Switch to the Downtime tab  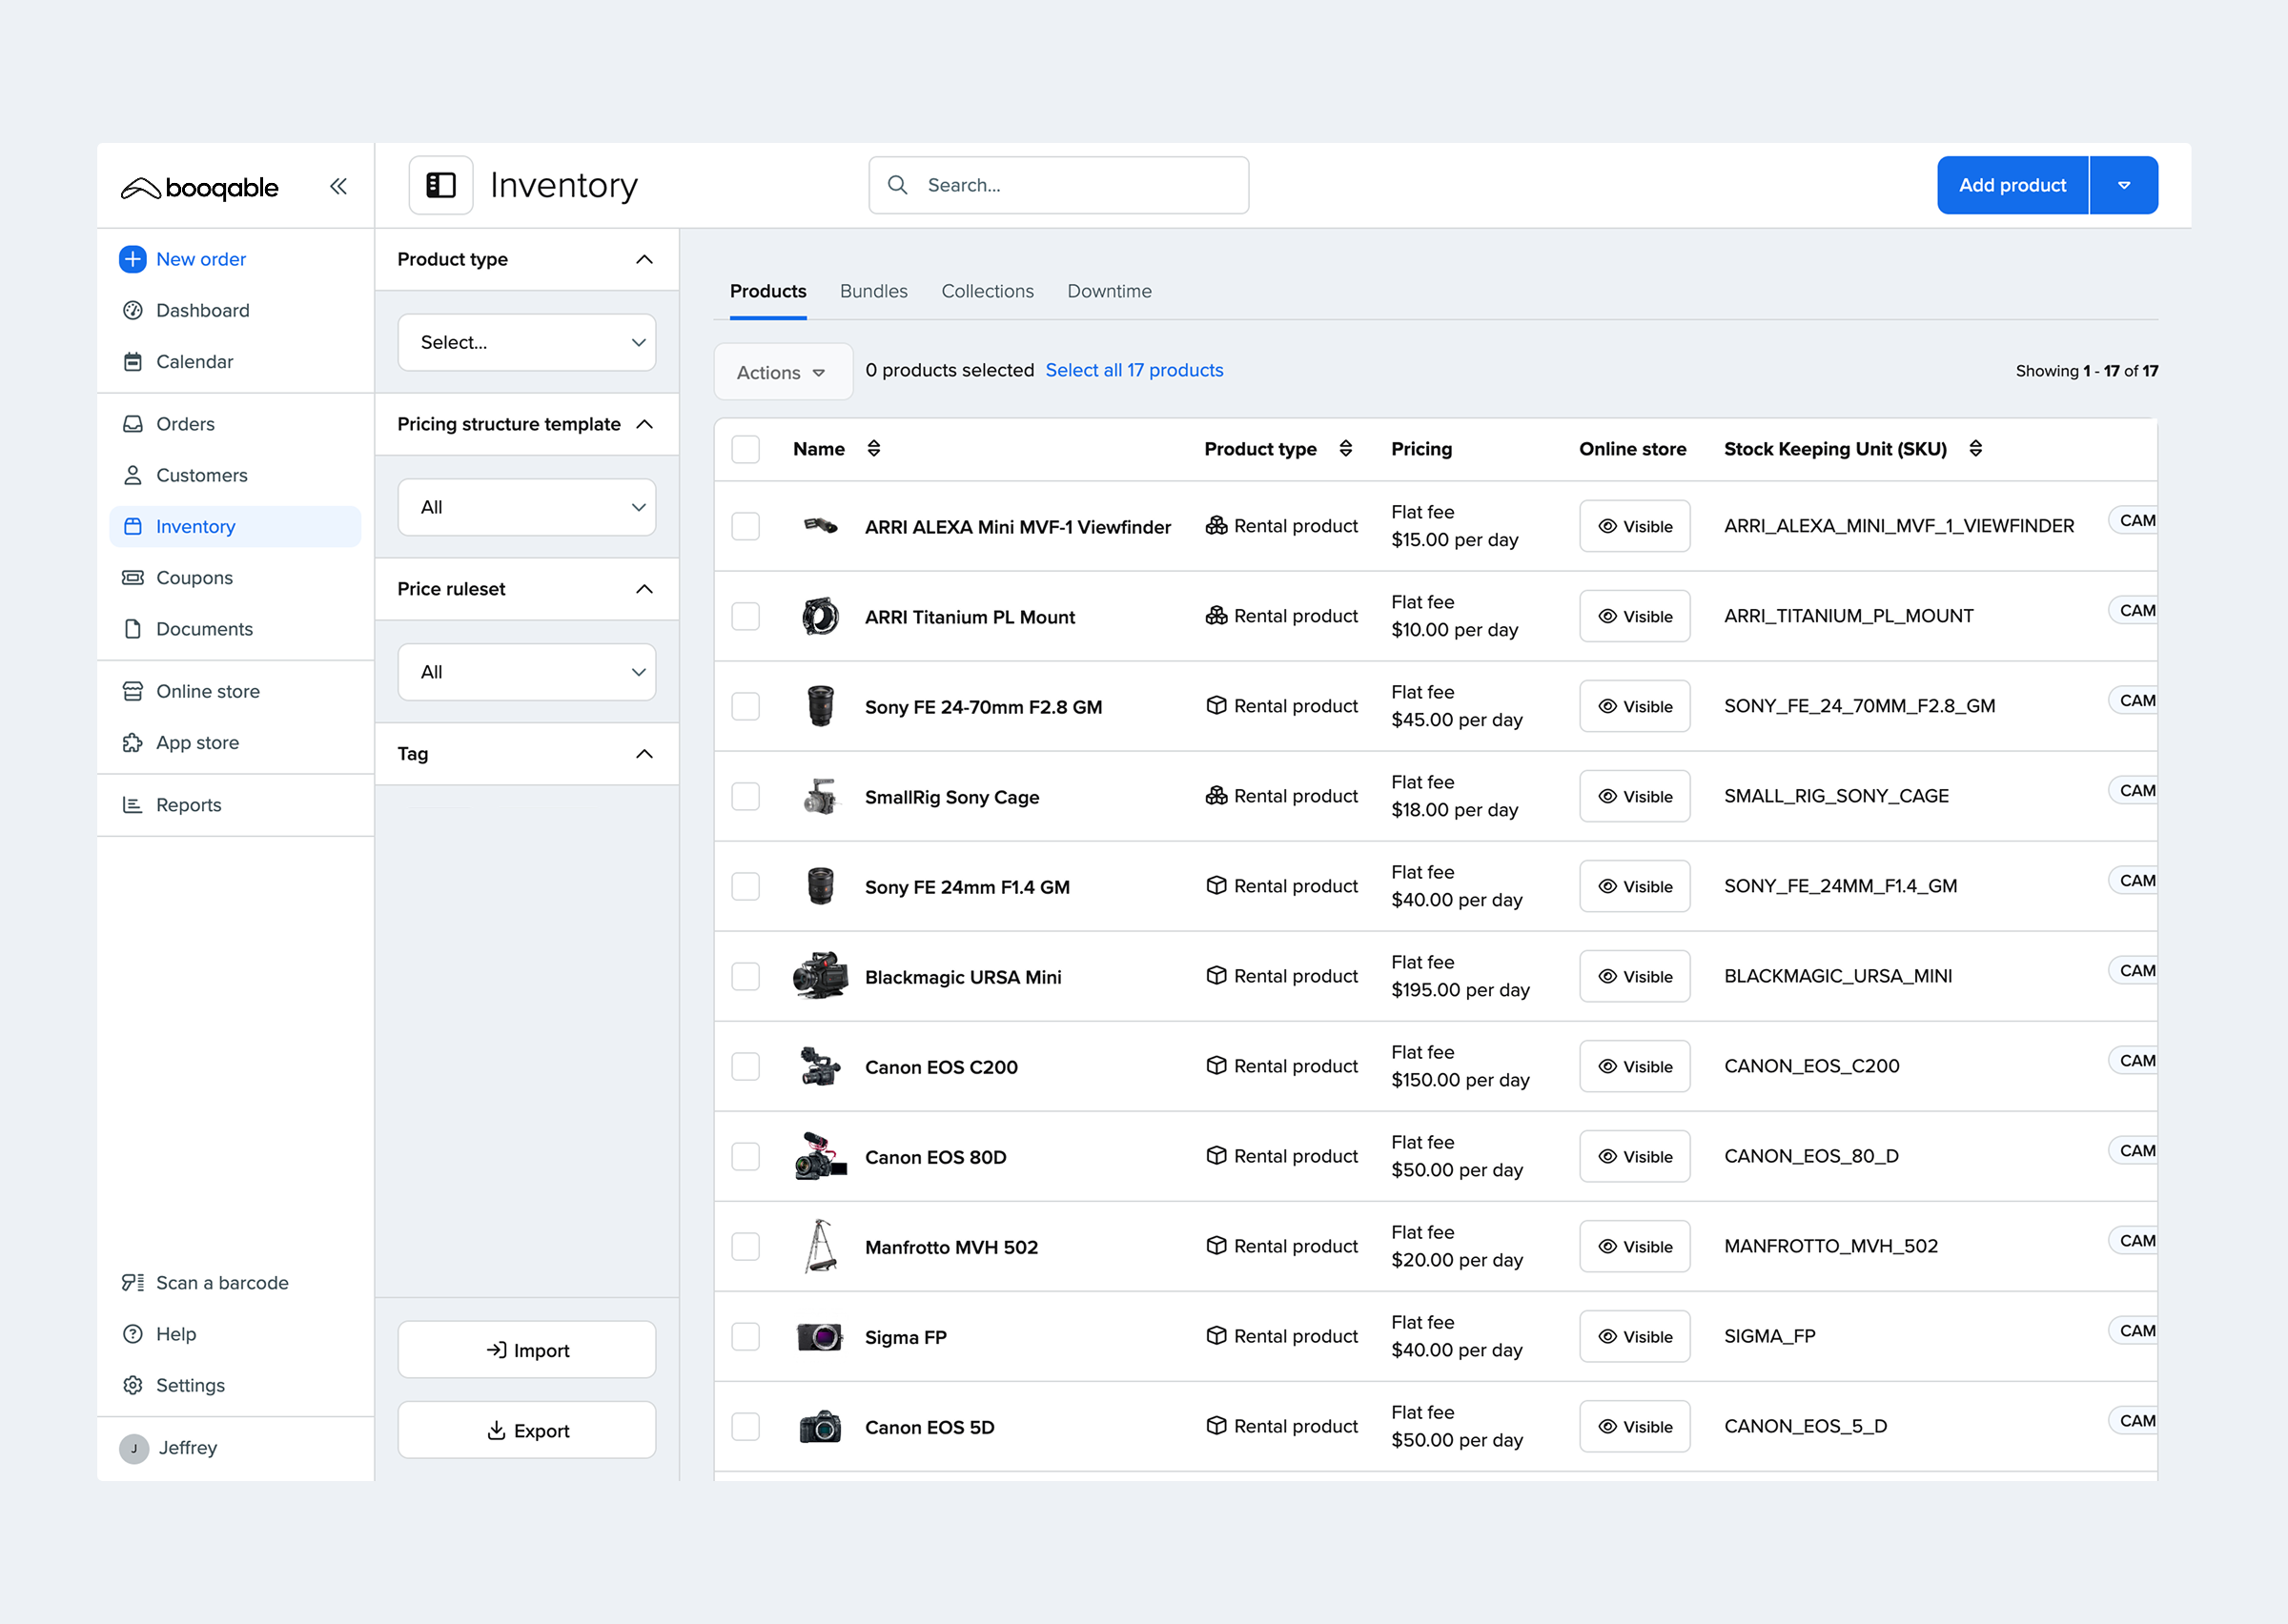click(1109, 291)
